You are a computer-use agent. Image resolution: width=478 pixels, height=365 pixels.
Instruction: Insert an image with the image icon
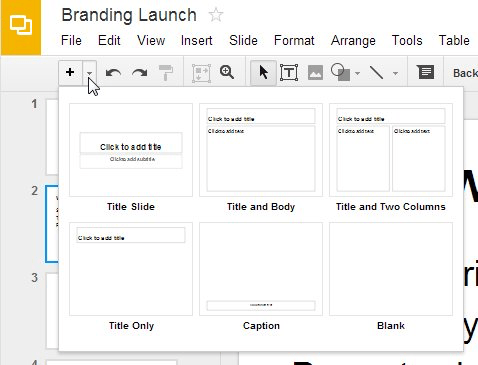pos(315,73)
